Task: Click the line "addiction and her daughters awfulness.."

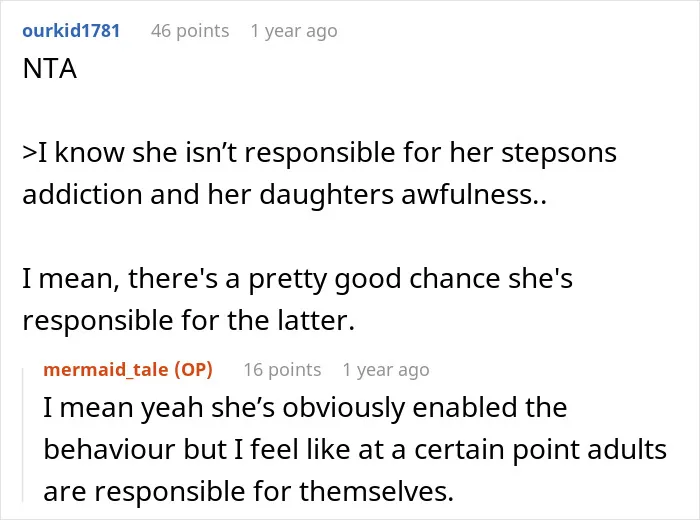Action: point(284,195)
